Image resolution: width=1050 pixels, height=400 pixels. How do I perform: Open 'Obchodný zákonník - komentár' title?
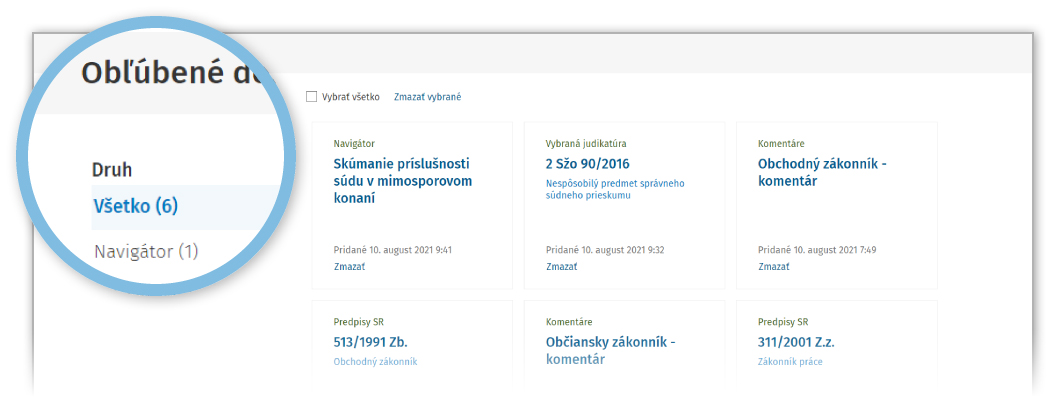(x=822, y=172)
